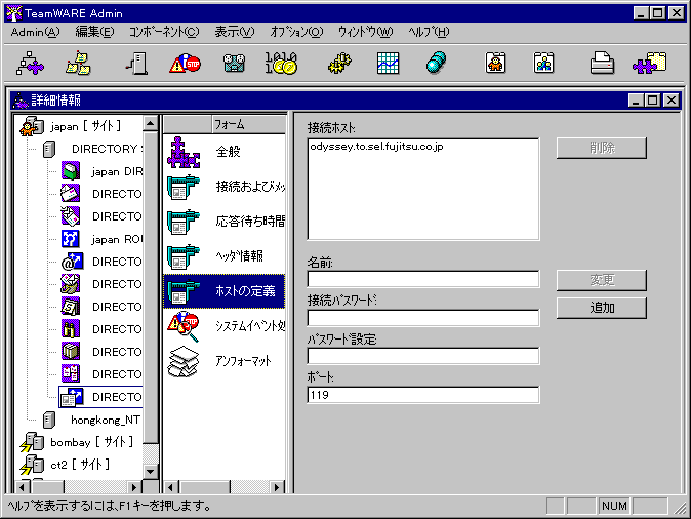Image resolution: width=691 pixels, height=519 pixels.
Task: Select the システムイベント form icon
Action: (183, 326)
